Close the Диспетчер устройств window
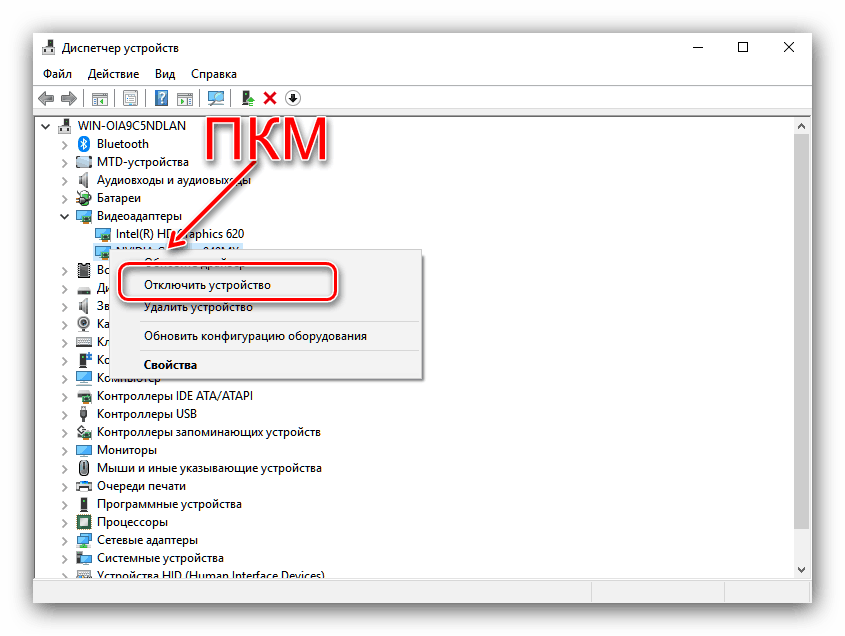Screen dimensions: 845x636 coord(788,47)
